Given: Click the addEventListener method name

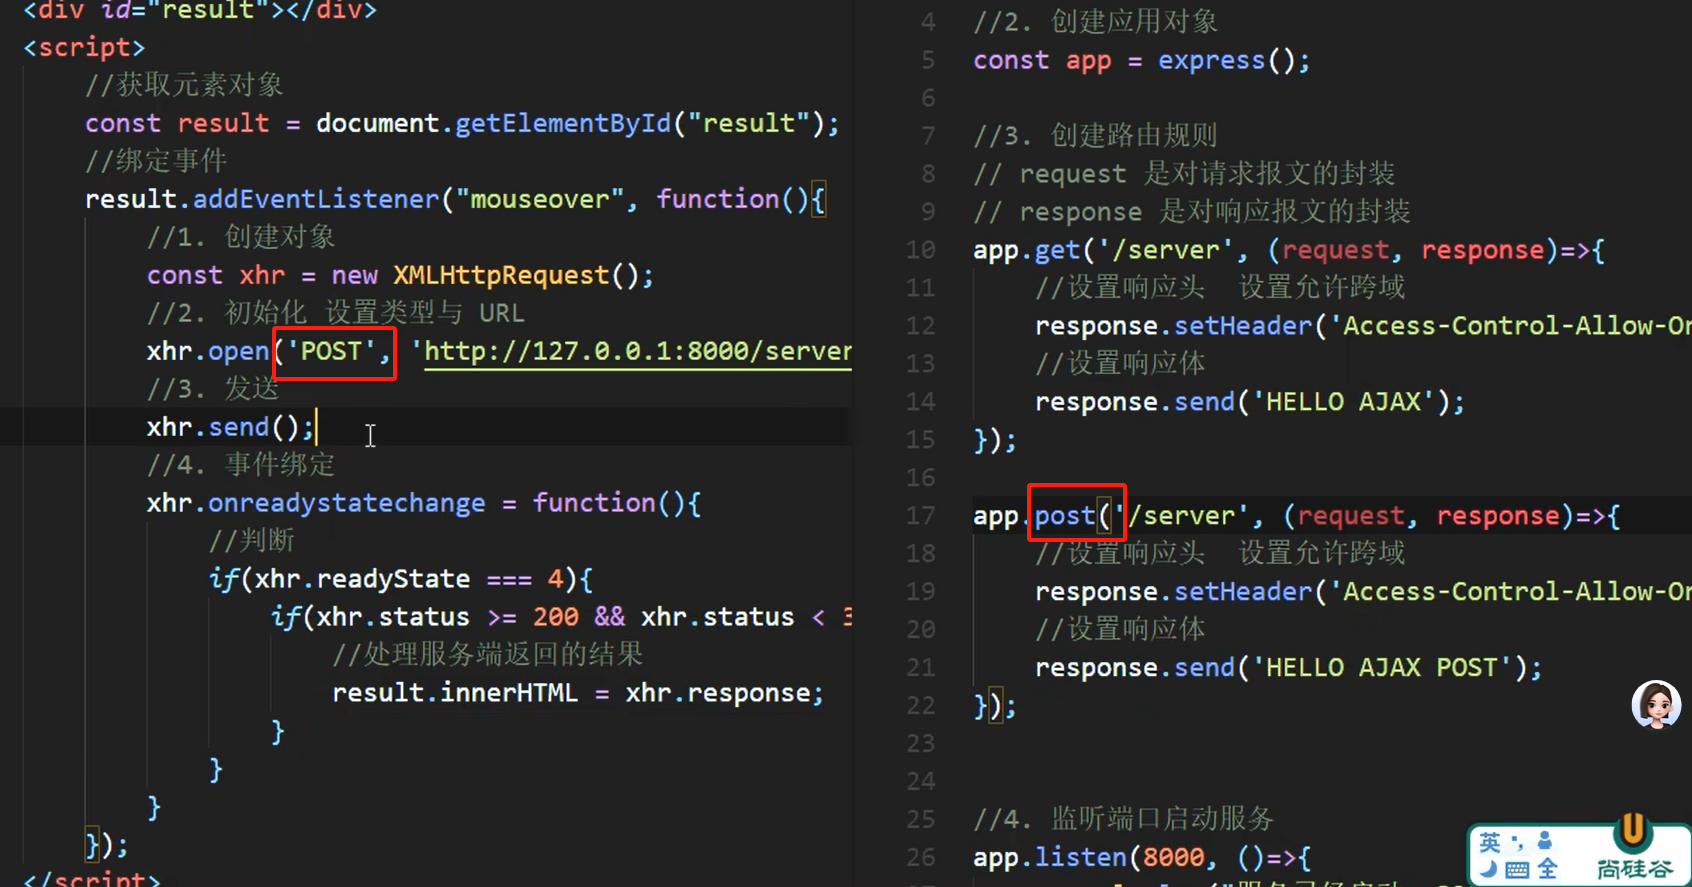Looking at the screenshot, I should click(316, 199).
